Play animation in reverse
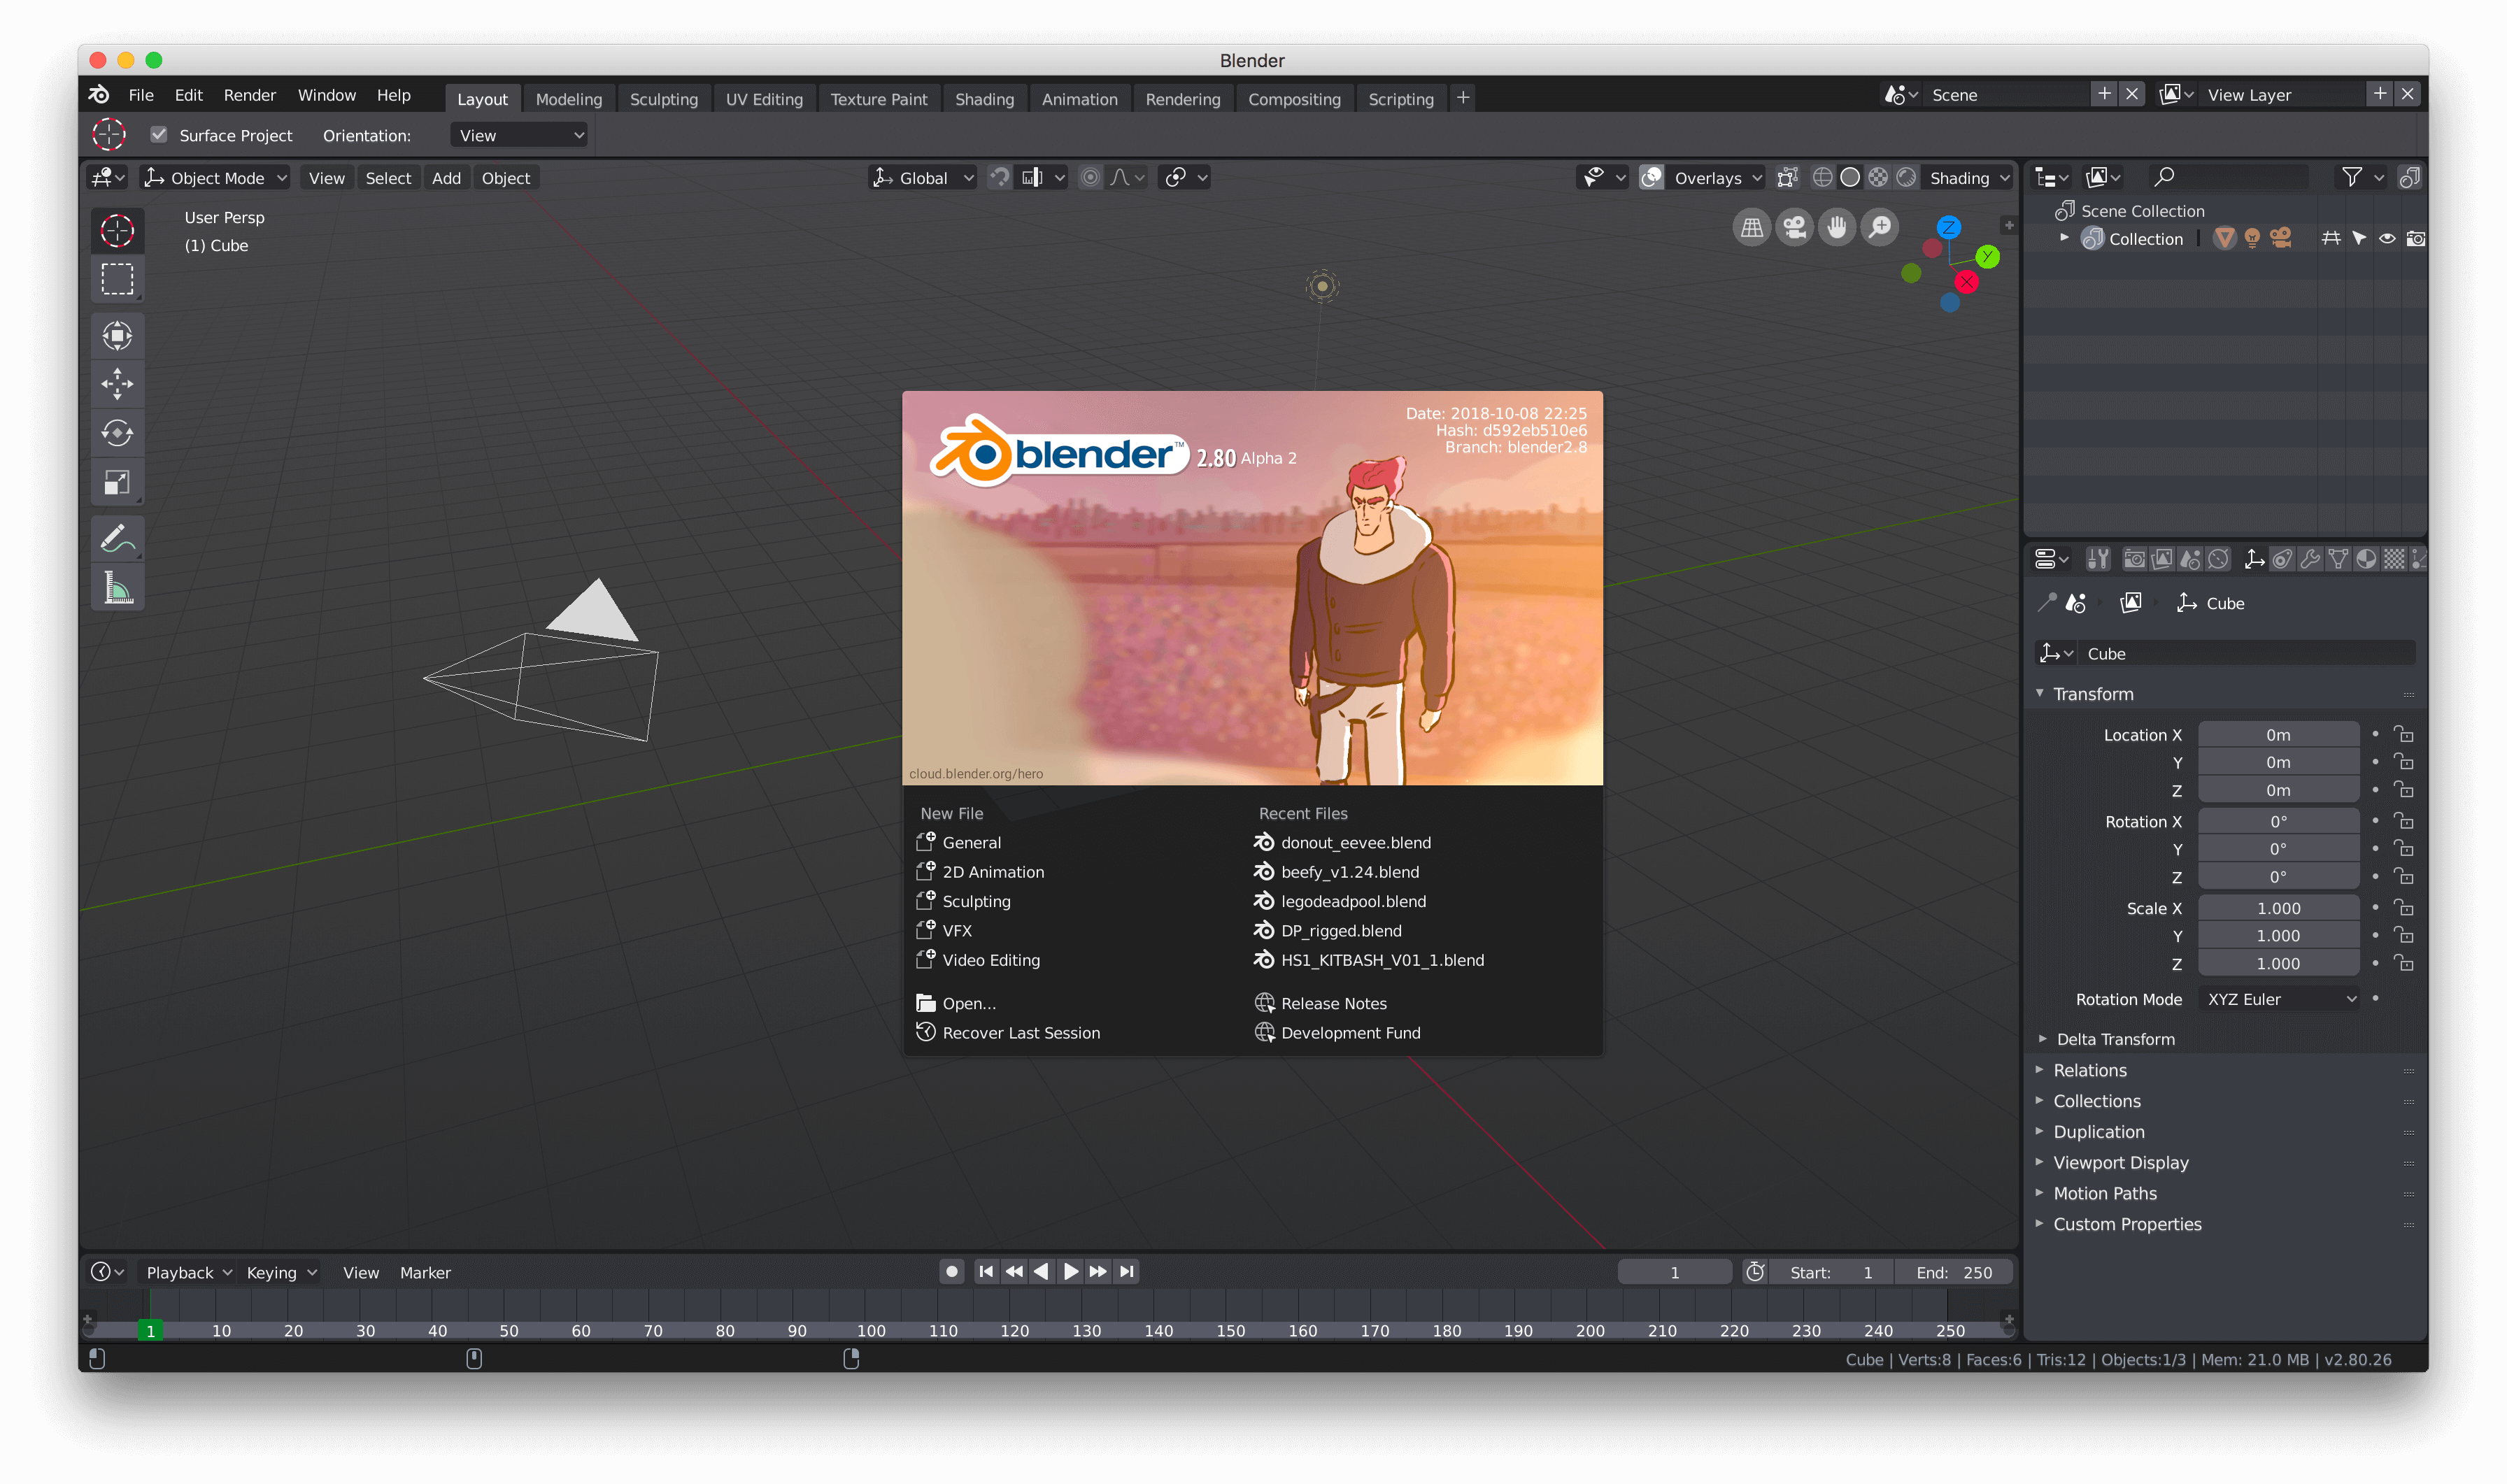The image size is (2507, 1484). point(1042,1272)
